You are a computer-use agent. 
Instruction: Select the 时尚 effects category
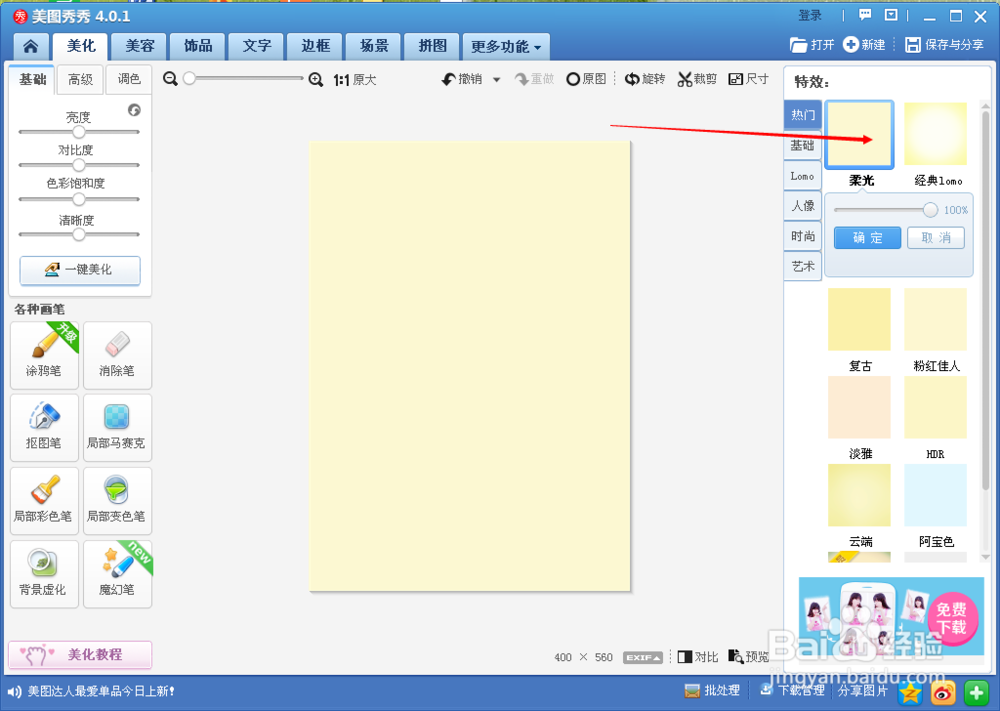click(802, 236)
